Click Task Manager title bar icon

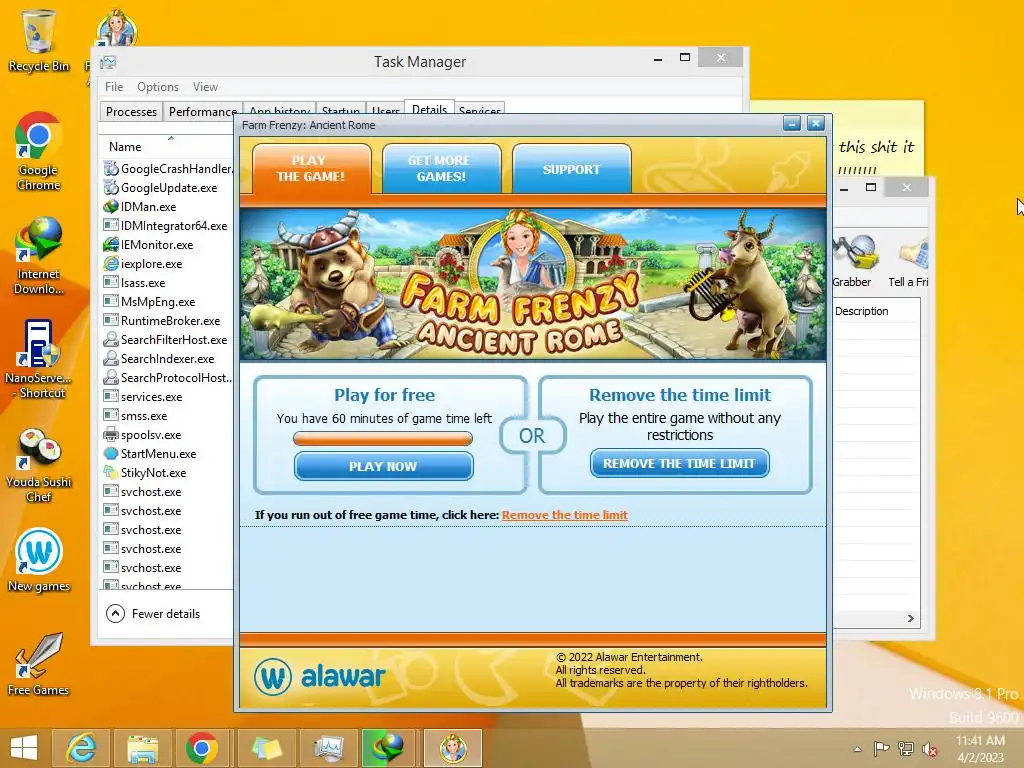(108, 62)
